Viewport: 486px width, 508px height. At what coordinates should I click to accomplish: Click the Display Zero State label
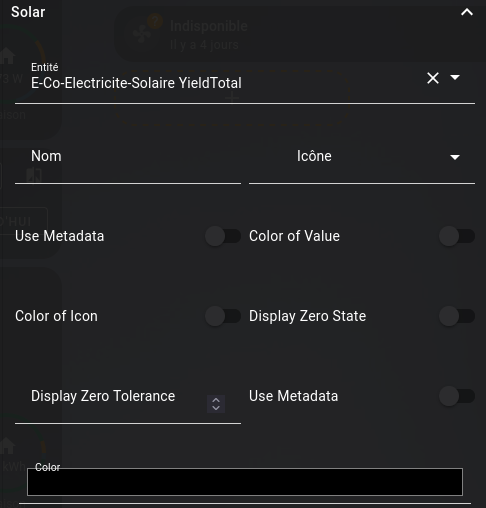307,316
